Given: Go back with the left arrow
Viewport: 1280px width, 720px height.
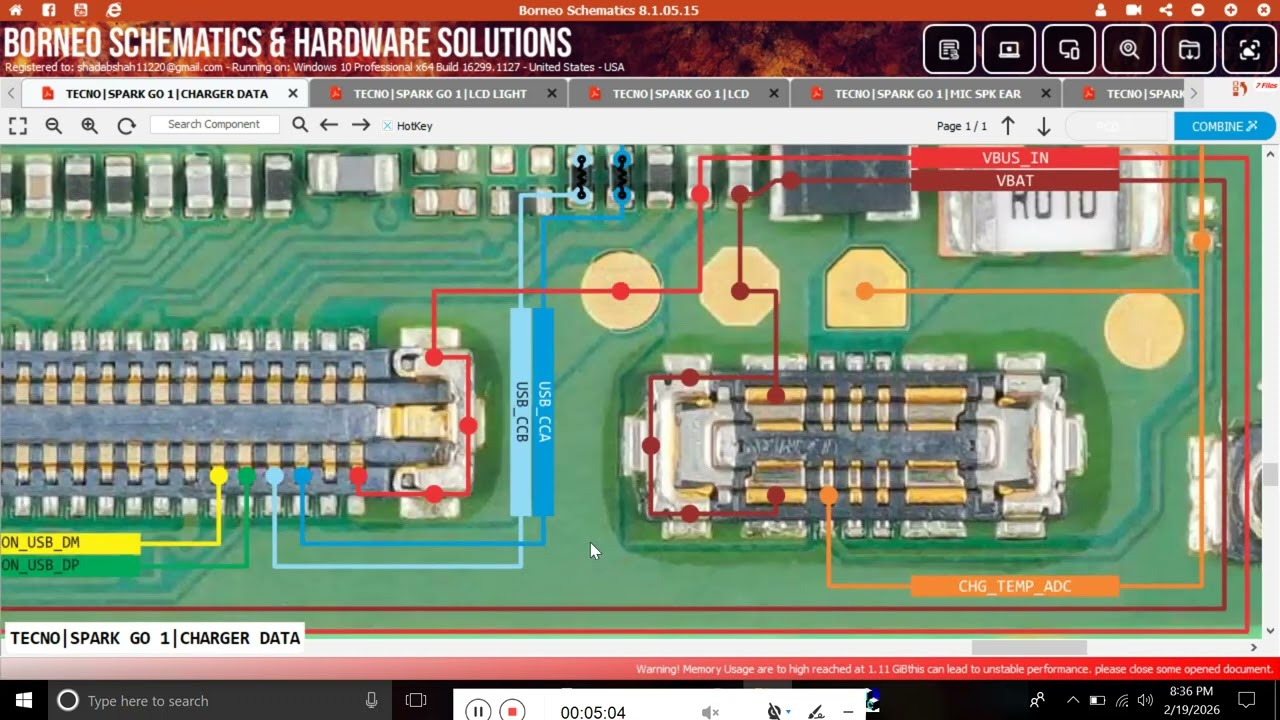Looking at the screenshot, I should pos(329,125).
